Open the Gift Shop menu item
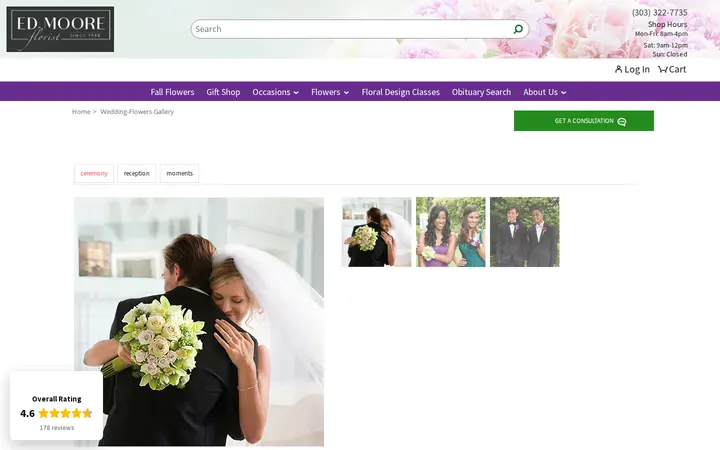 [x=223, y=92]
